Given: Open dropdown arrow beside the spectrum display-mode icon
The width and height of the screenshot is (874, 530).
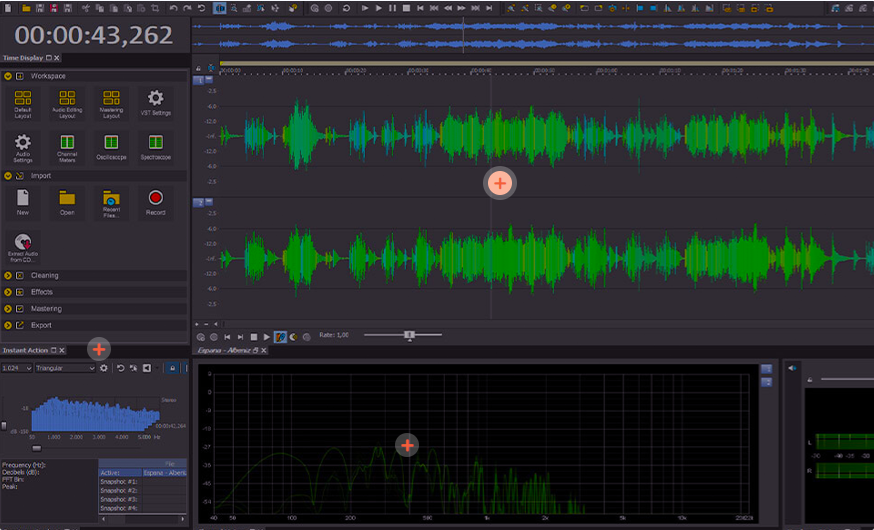Looking at the screenshot, I should coord(157,368).
